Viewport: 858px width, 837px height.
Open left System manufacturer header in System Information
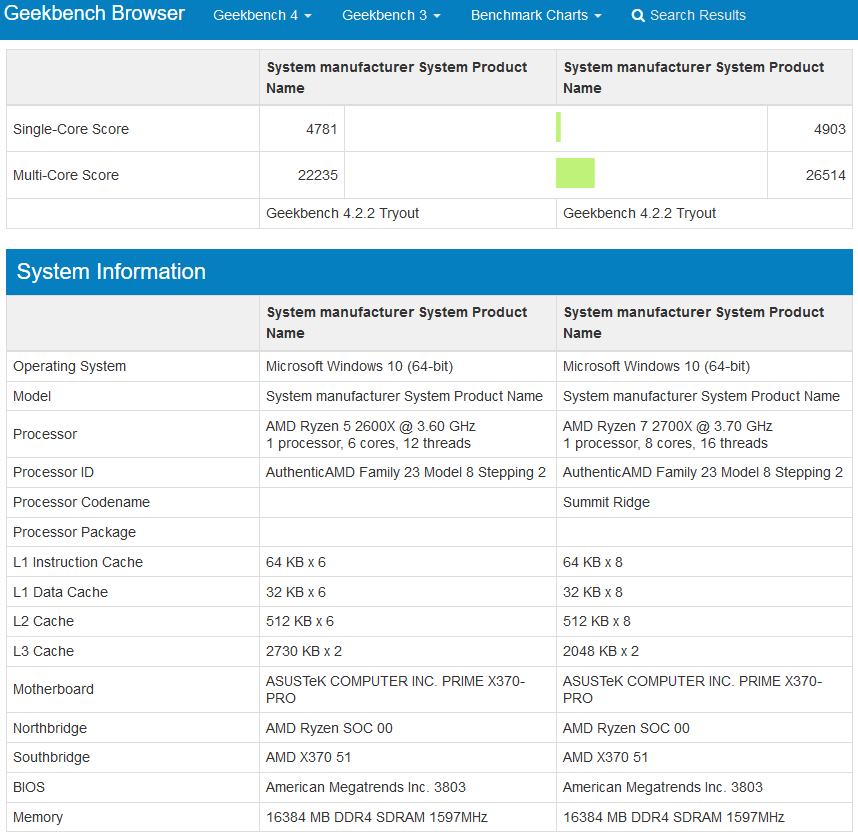coord(396,323)
